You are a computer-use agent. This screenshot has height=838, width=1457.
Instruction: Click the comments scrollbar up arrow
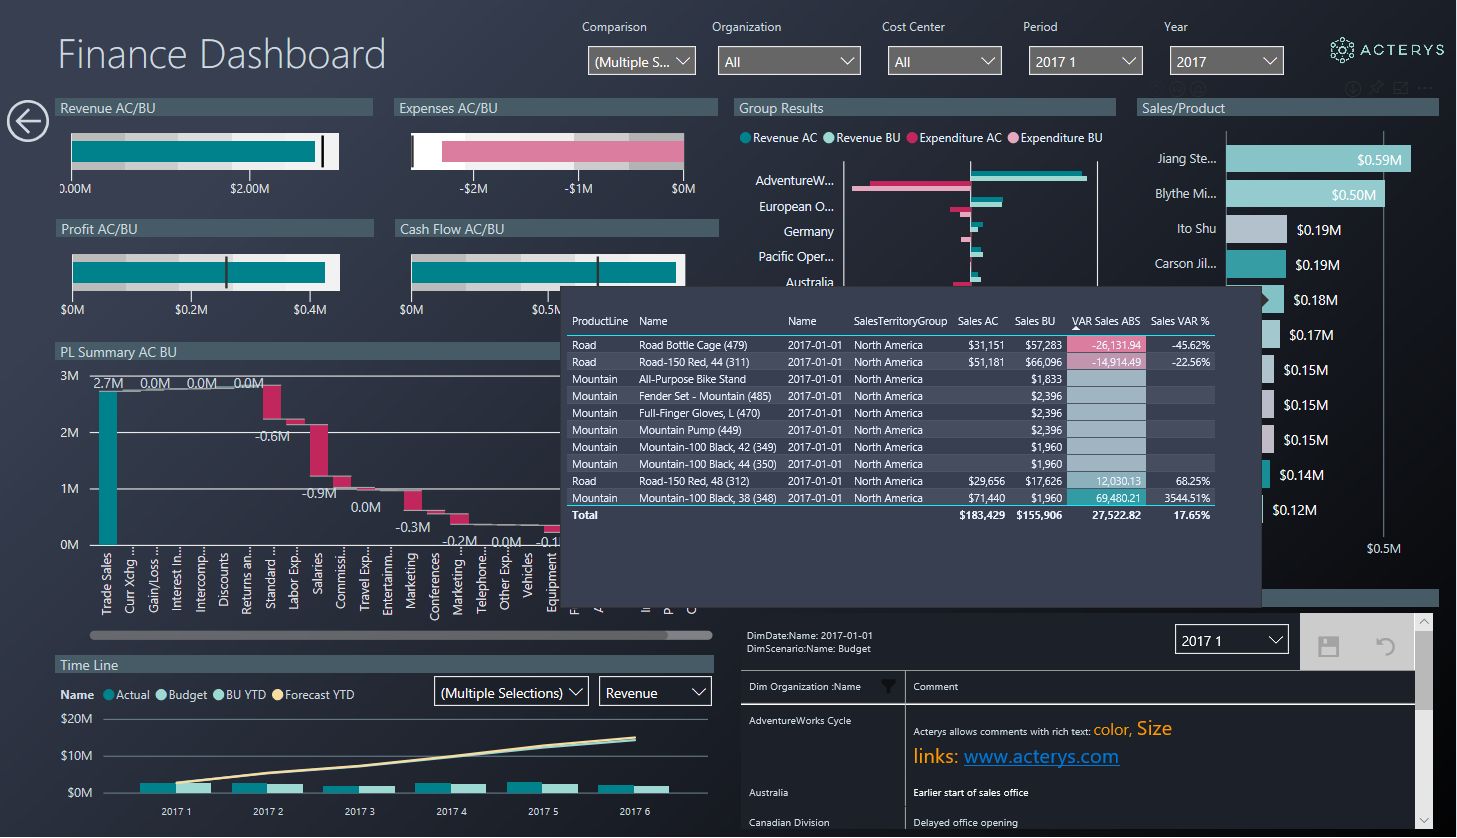(1423, 622)
